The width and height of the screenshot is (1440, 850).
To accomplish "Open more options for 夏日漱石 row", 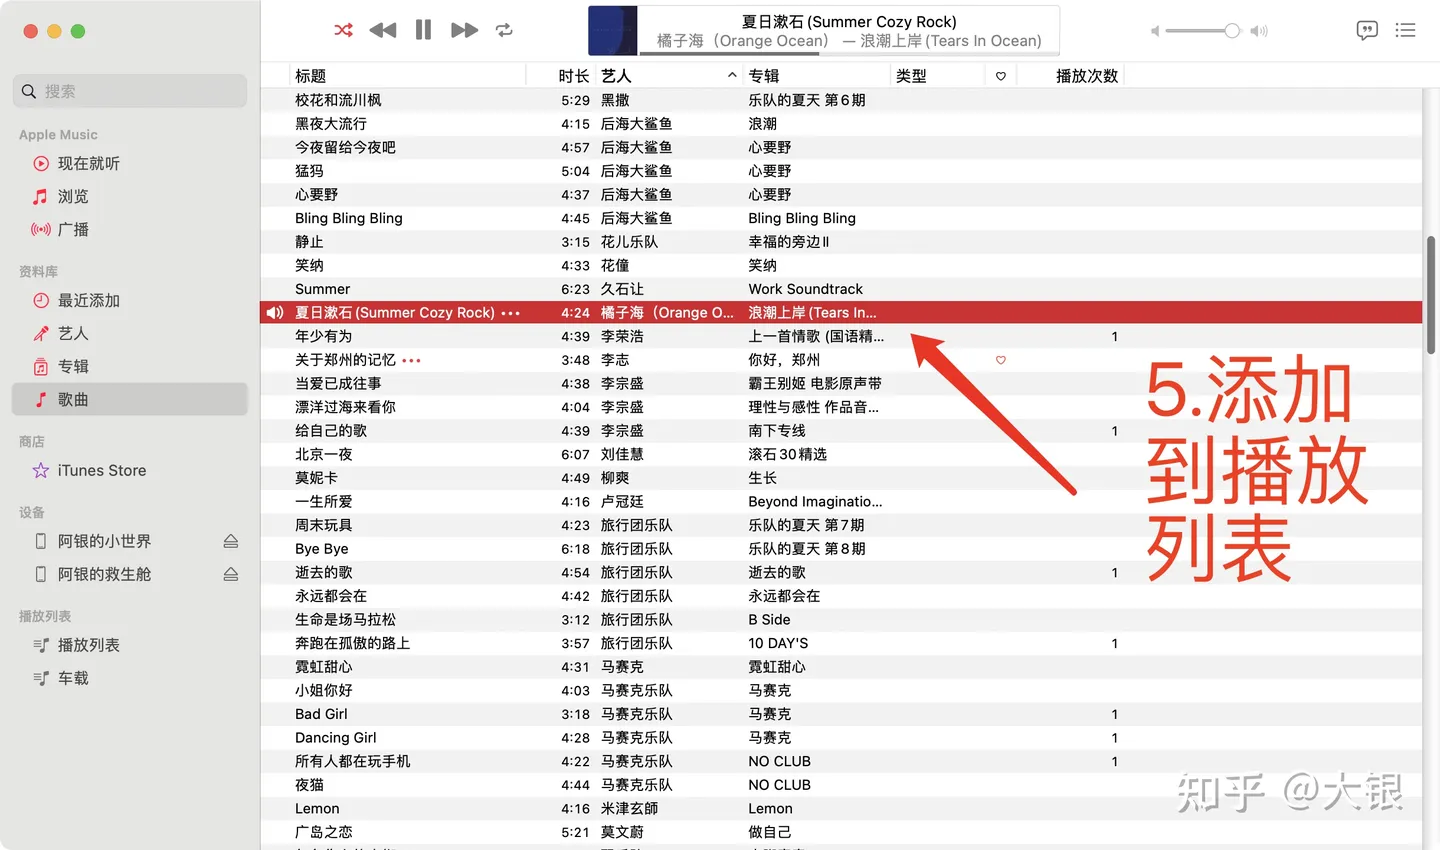I will coord(511,313).
